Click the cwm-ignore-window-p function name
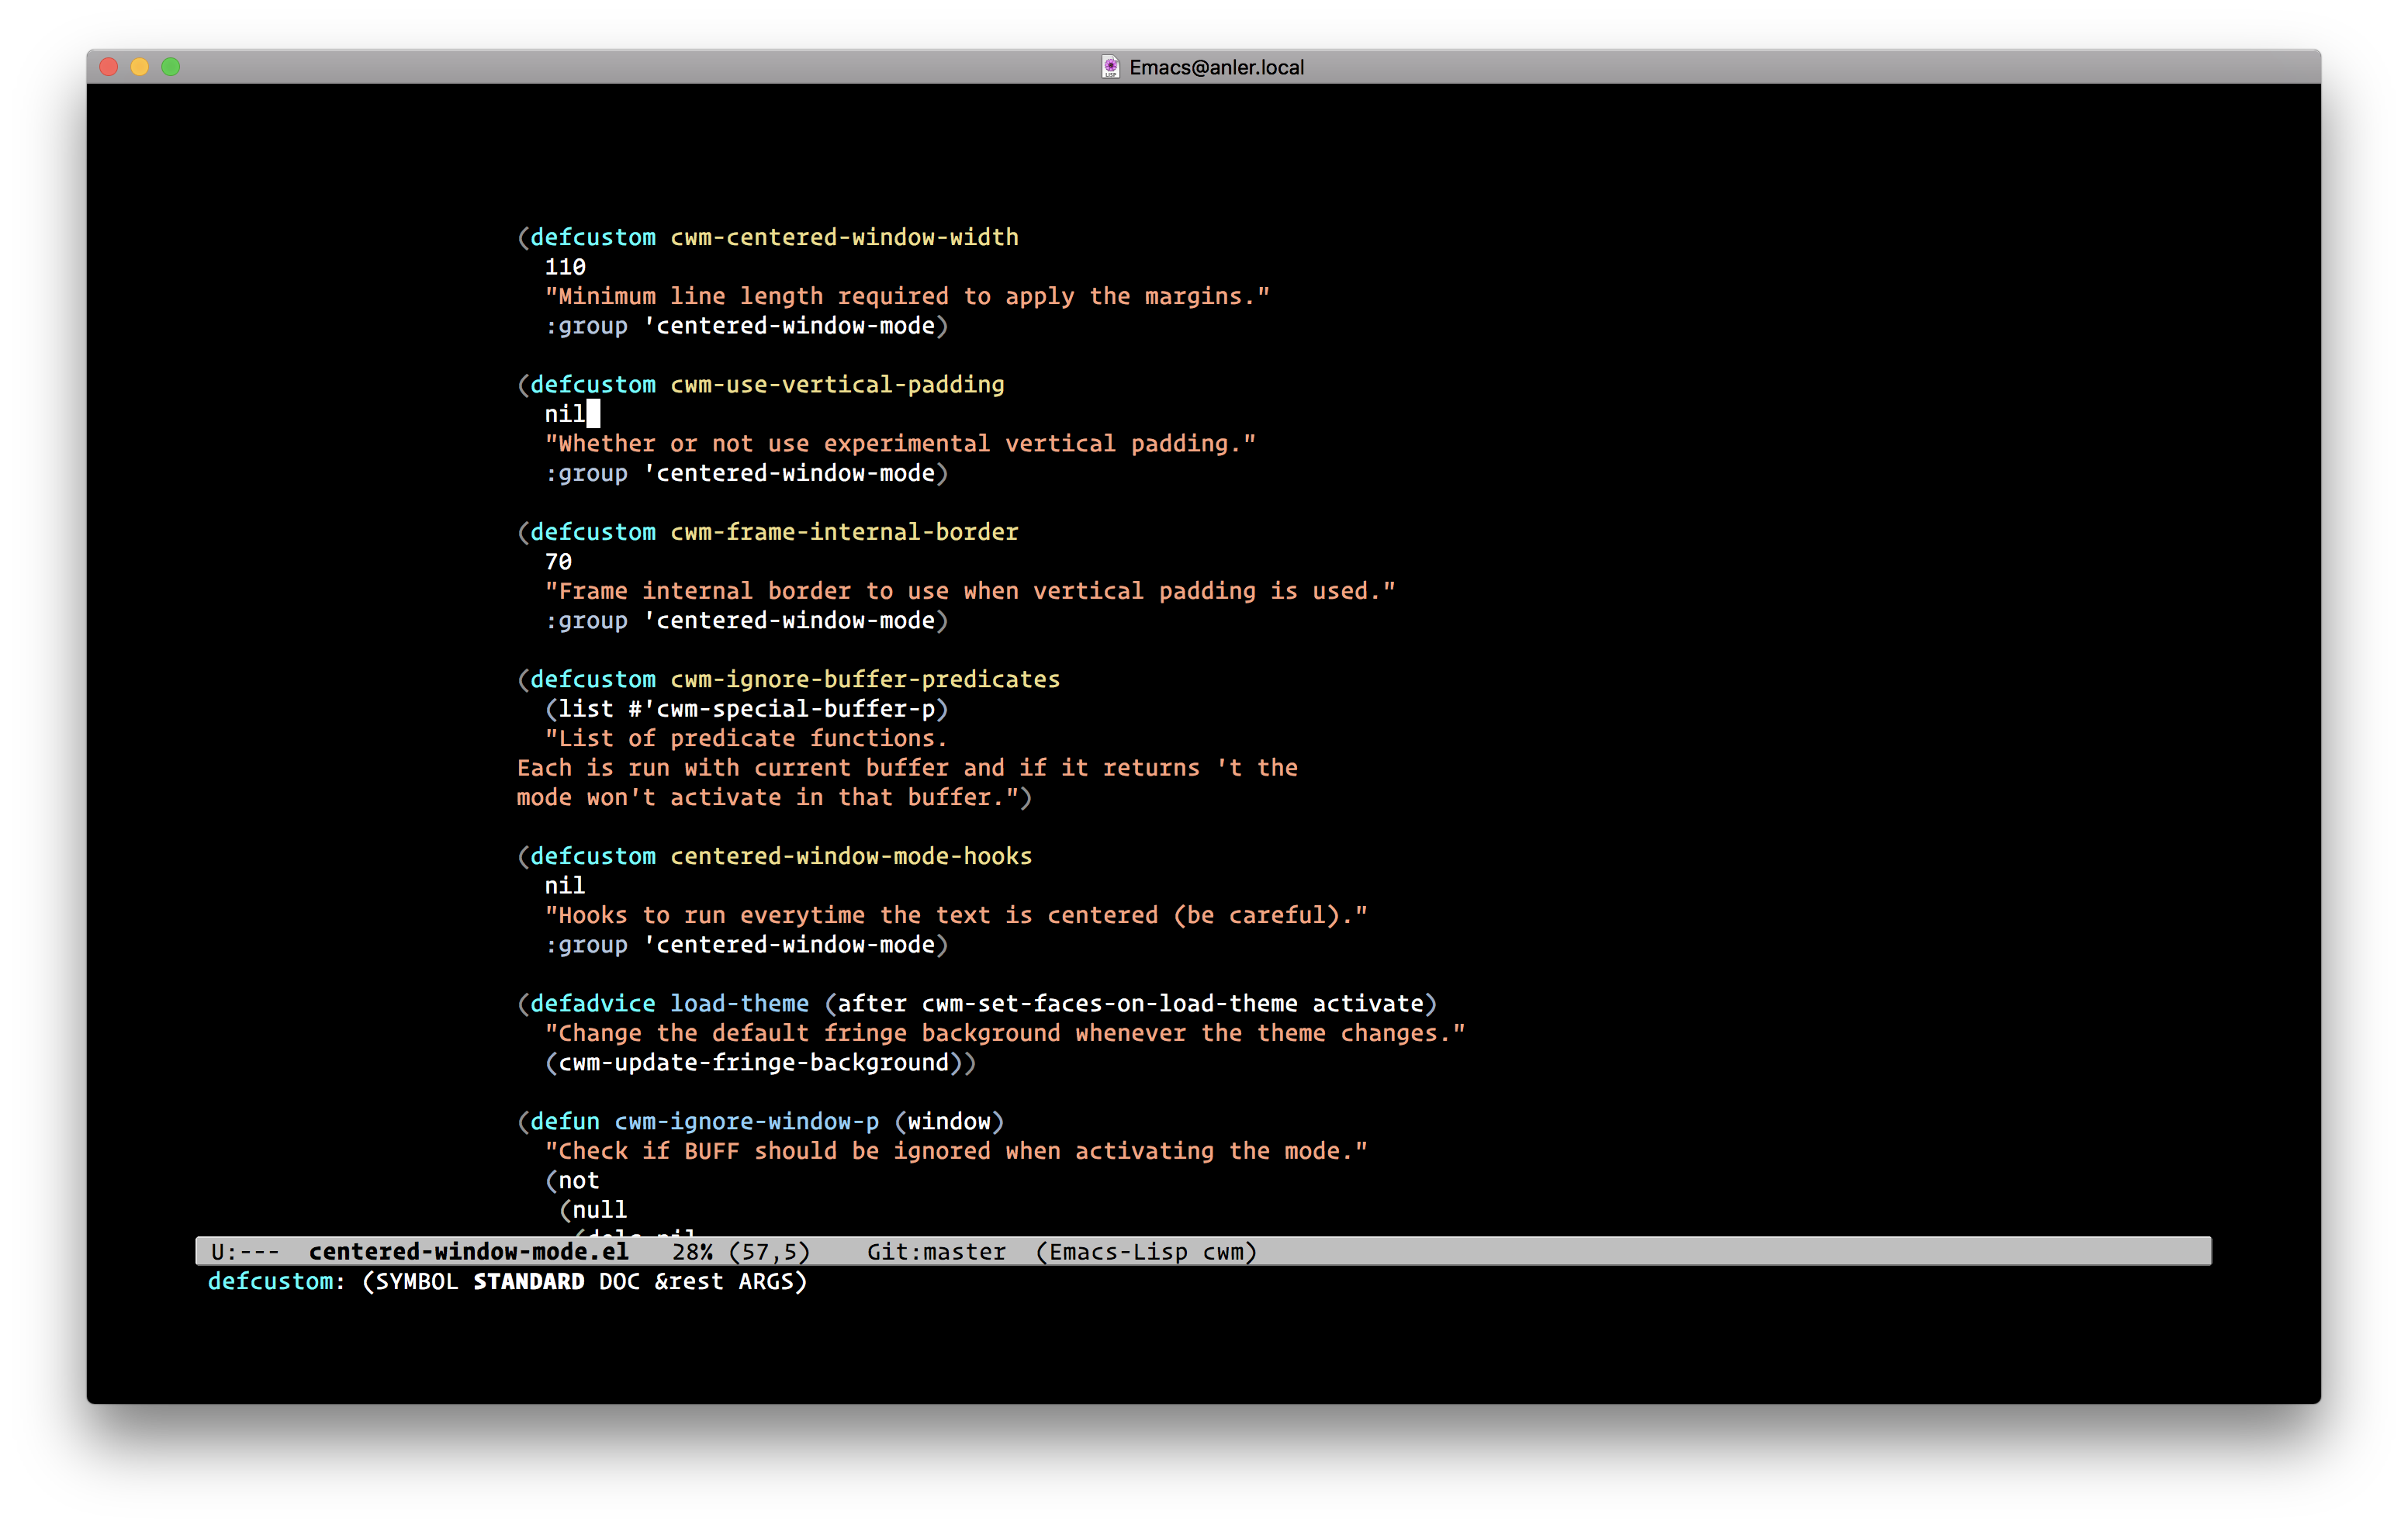Viewport: 2408px width, 1528px height. 746,1121
